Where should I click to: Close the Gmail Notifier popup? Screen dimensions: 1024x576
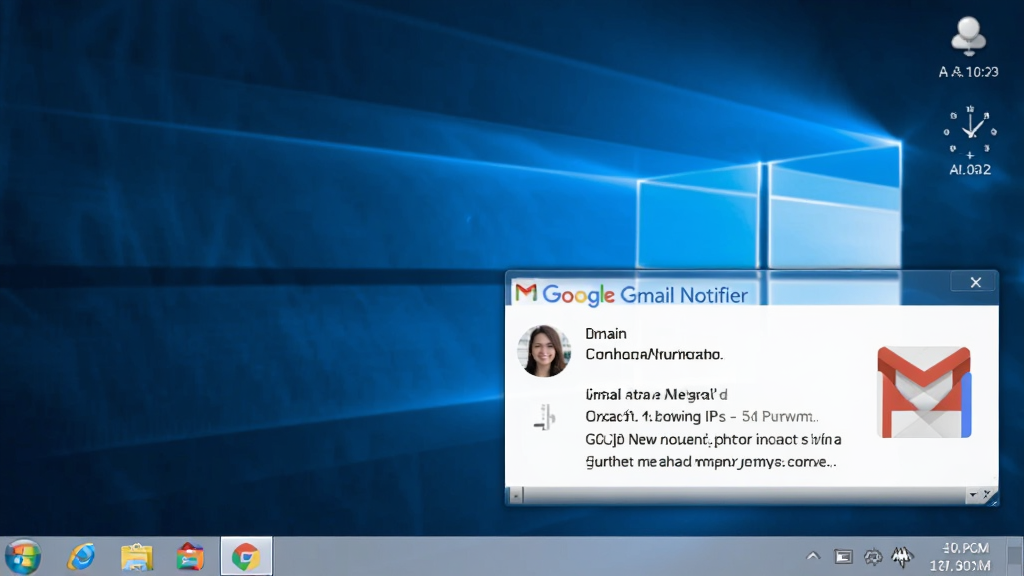pos(976,282)
